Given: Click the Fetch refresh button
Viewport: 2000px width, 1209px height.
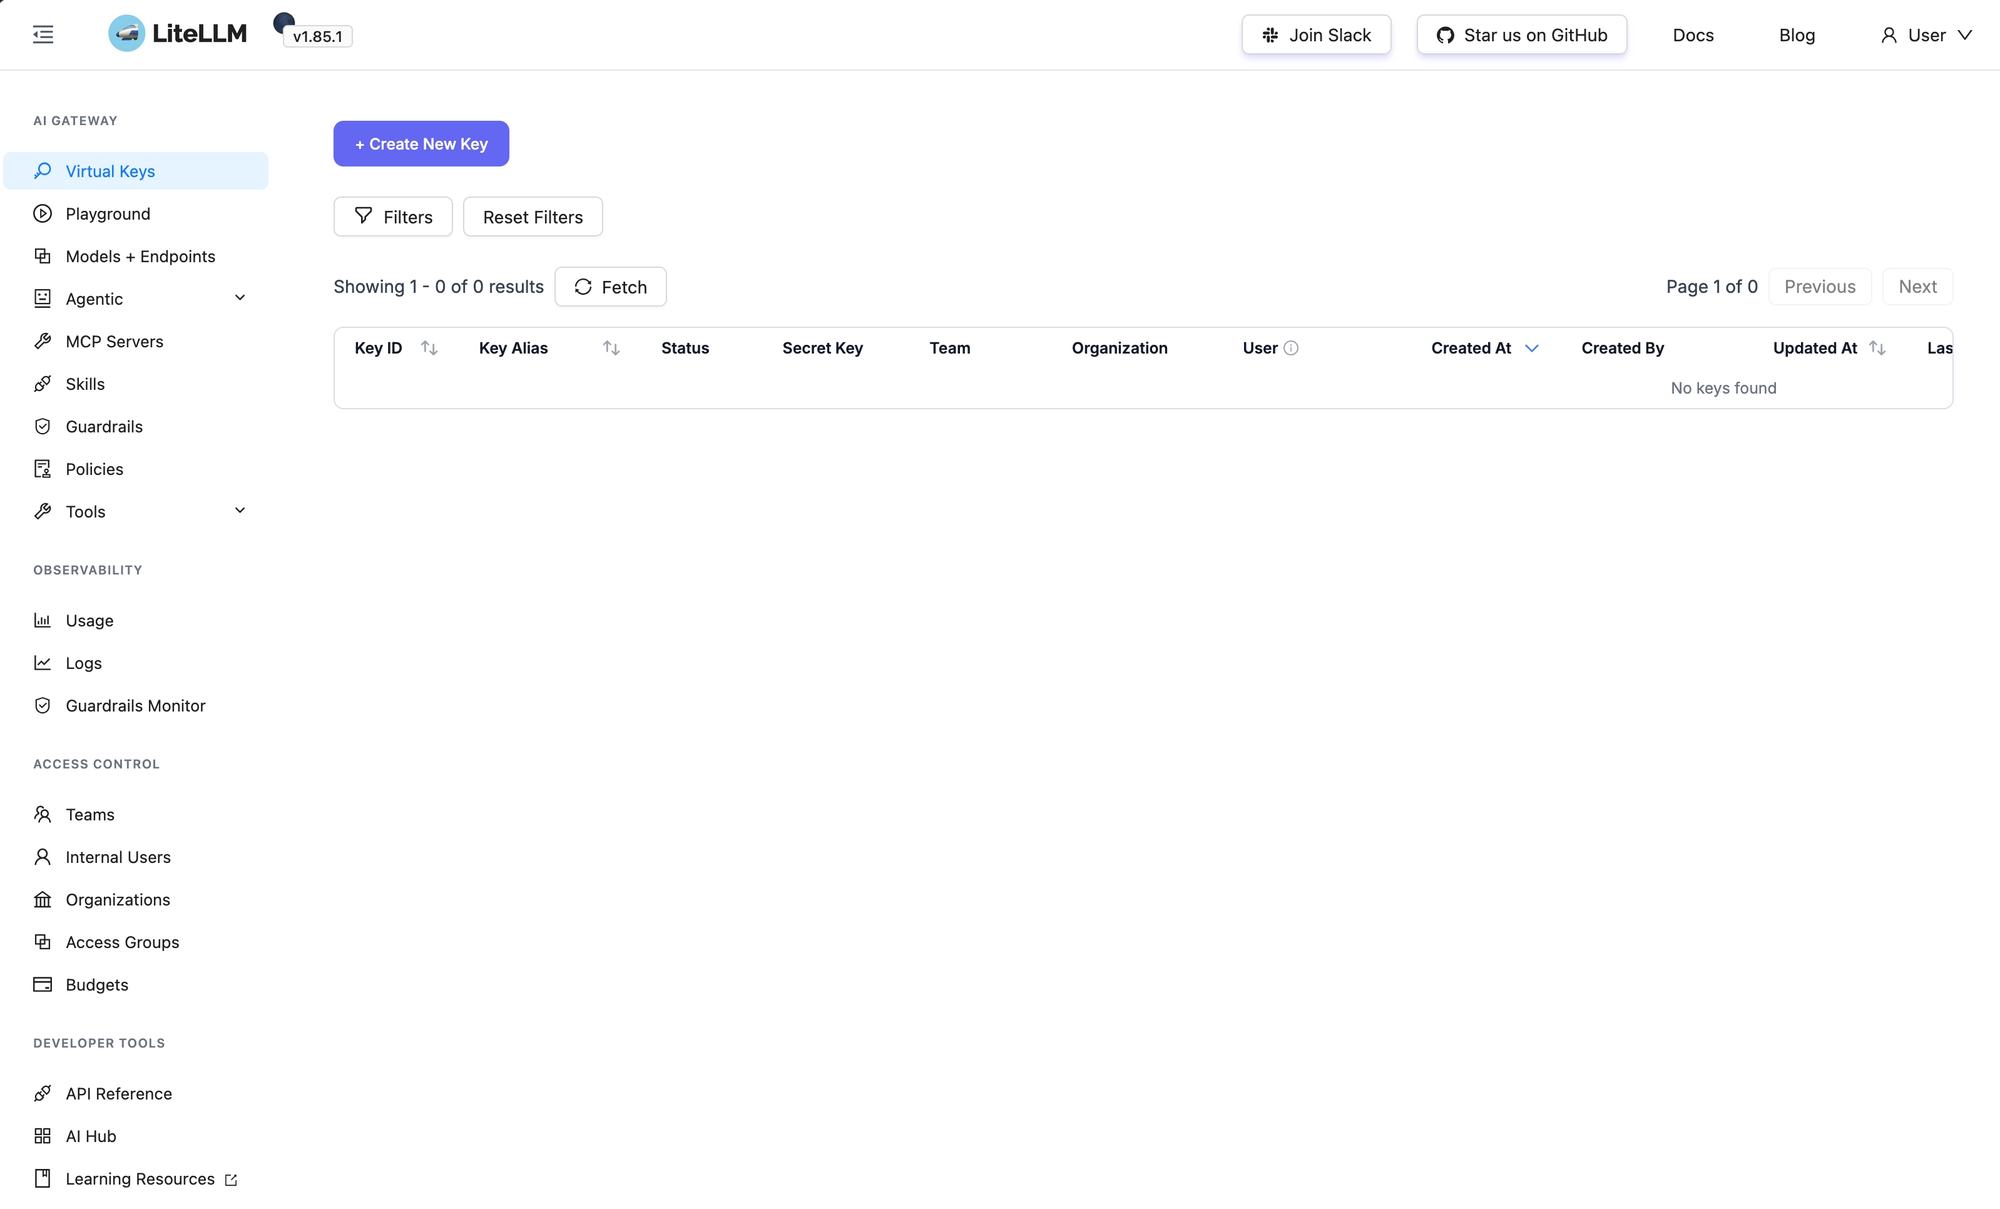Looking at the screenshot, I should [610, 287].
